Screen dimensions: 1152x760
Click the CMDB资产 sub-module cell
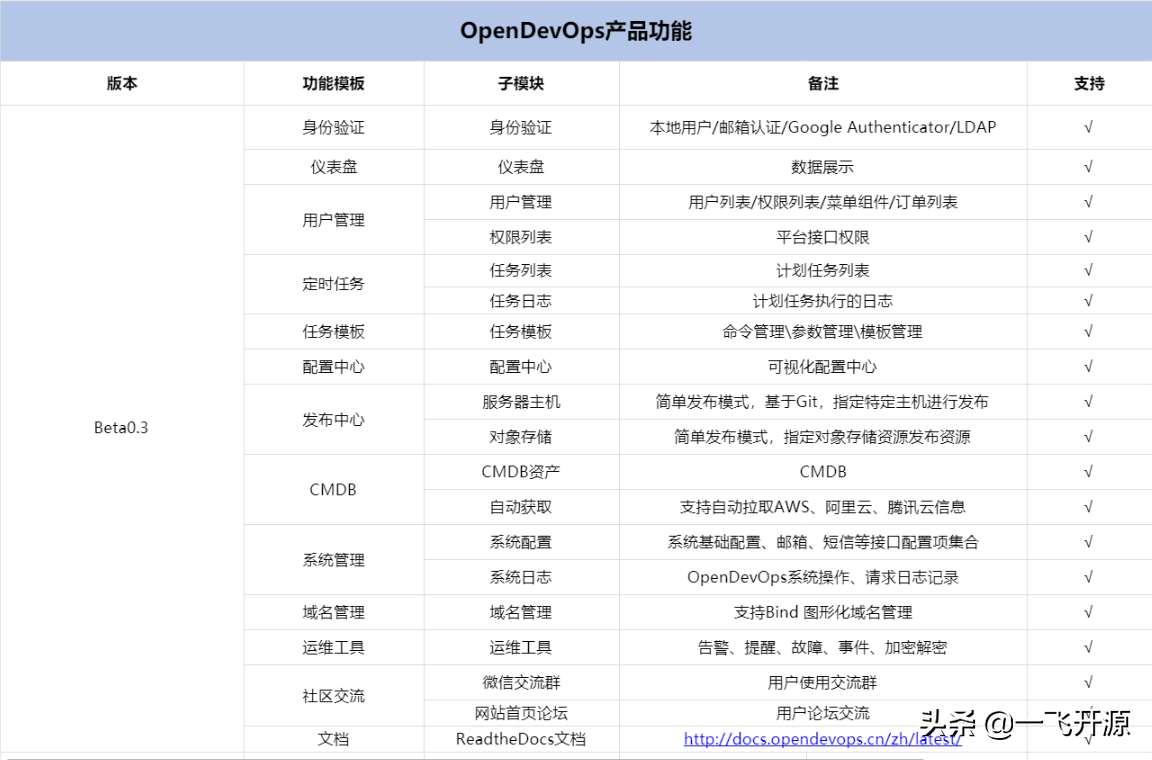[x=521, y=472]
